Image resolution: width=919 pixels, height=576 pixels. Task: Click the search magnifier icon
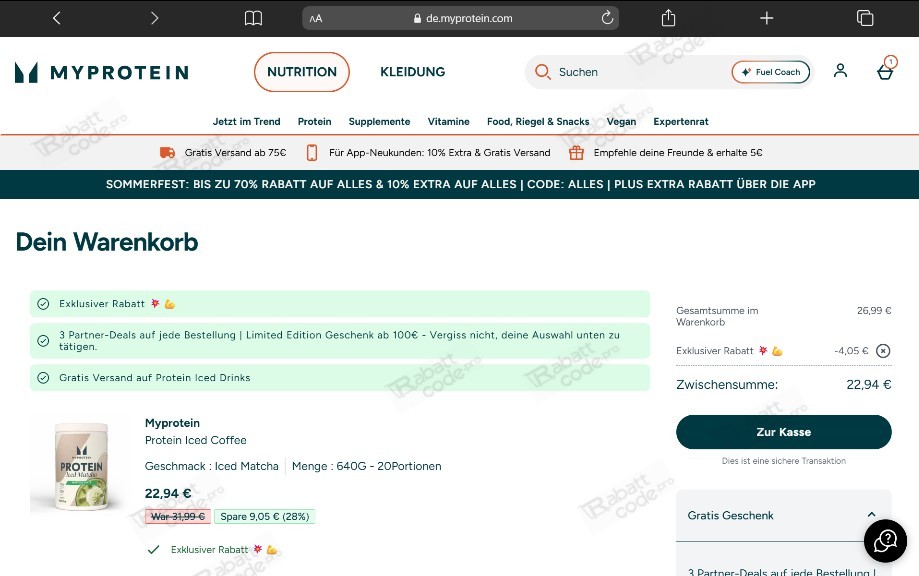click(543, 72)
